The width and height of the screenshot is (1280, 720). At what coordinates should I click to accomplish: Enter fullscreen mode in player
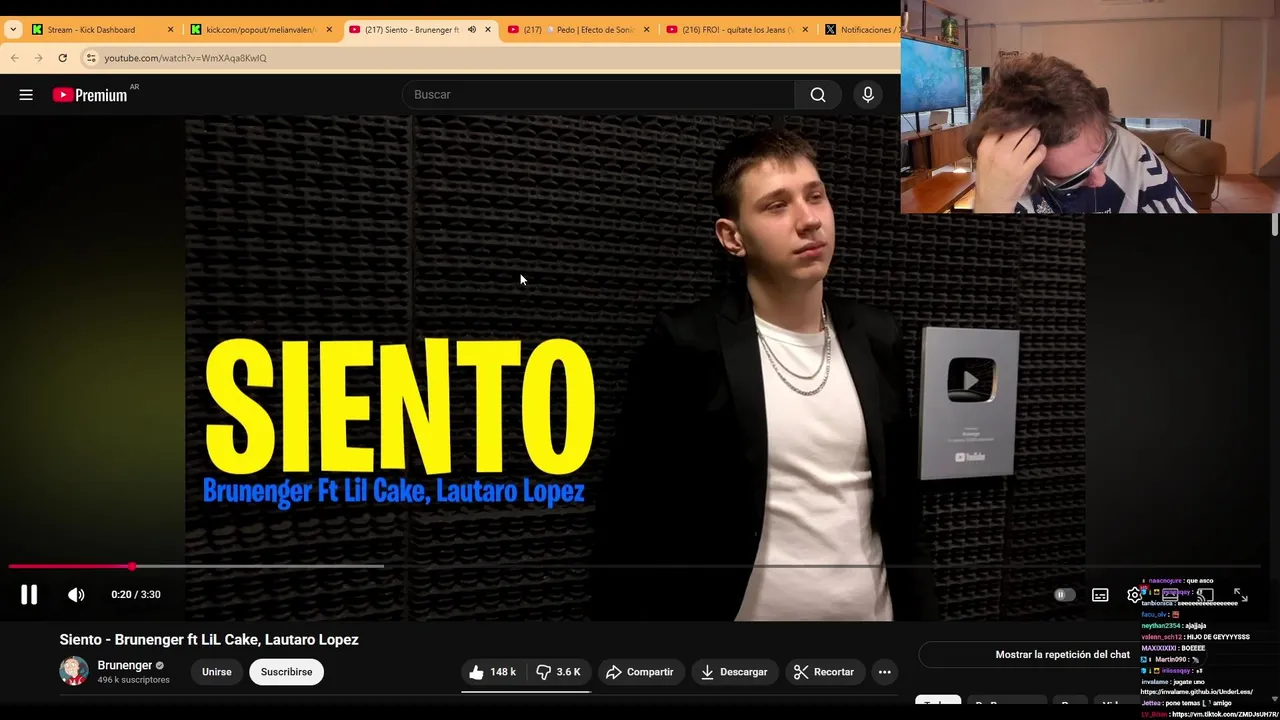coord(1240,595)
